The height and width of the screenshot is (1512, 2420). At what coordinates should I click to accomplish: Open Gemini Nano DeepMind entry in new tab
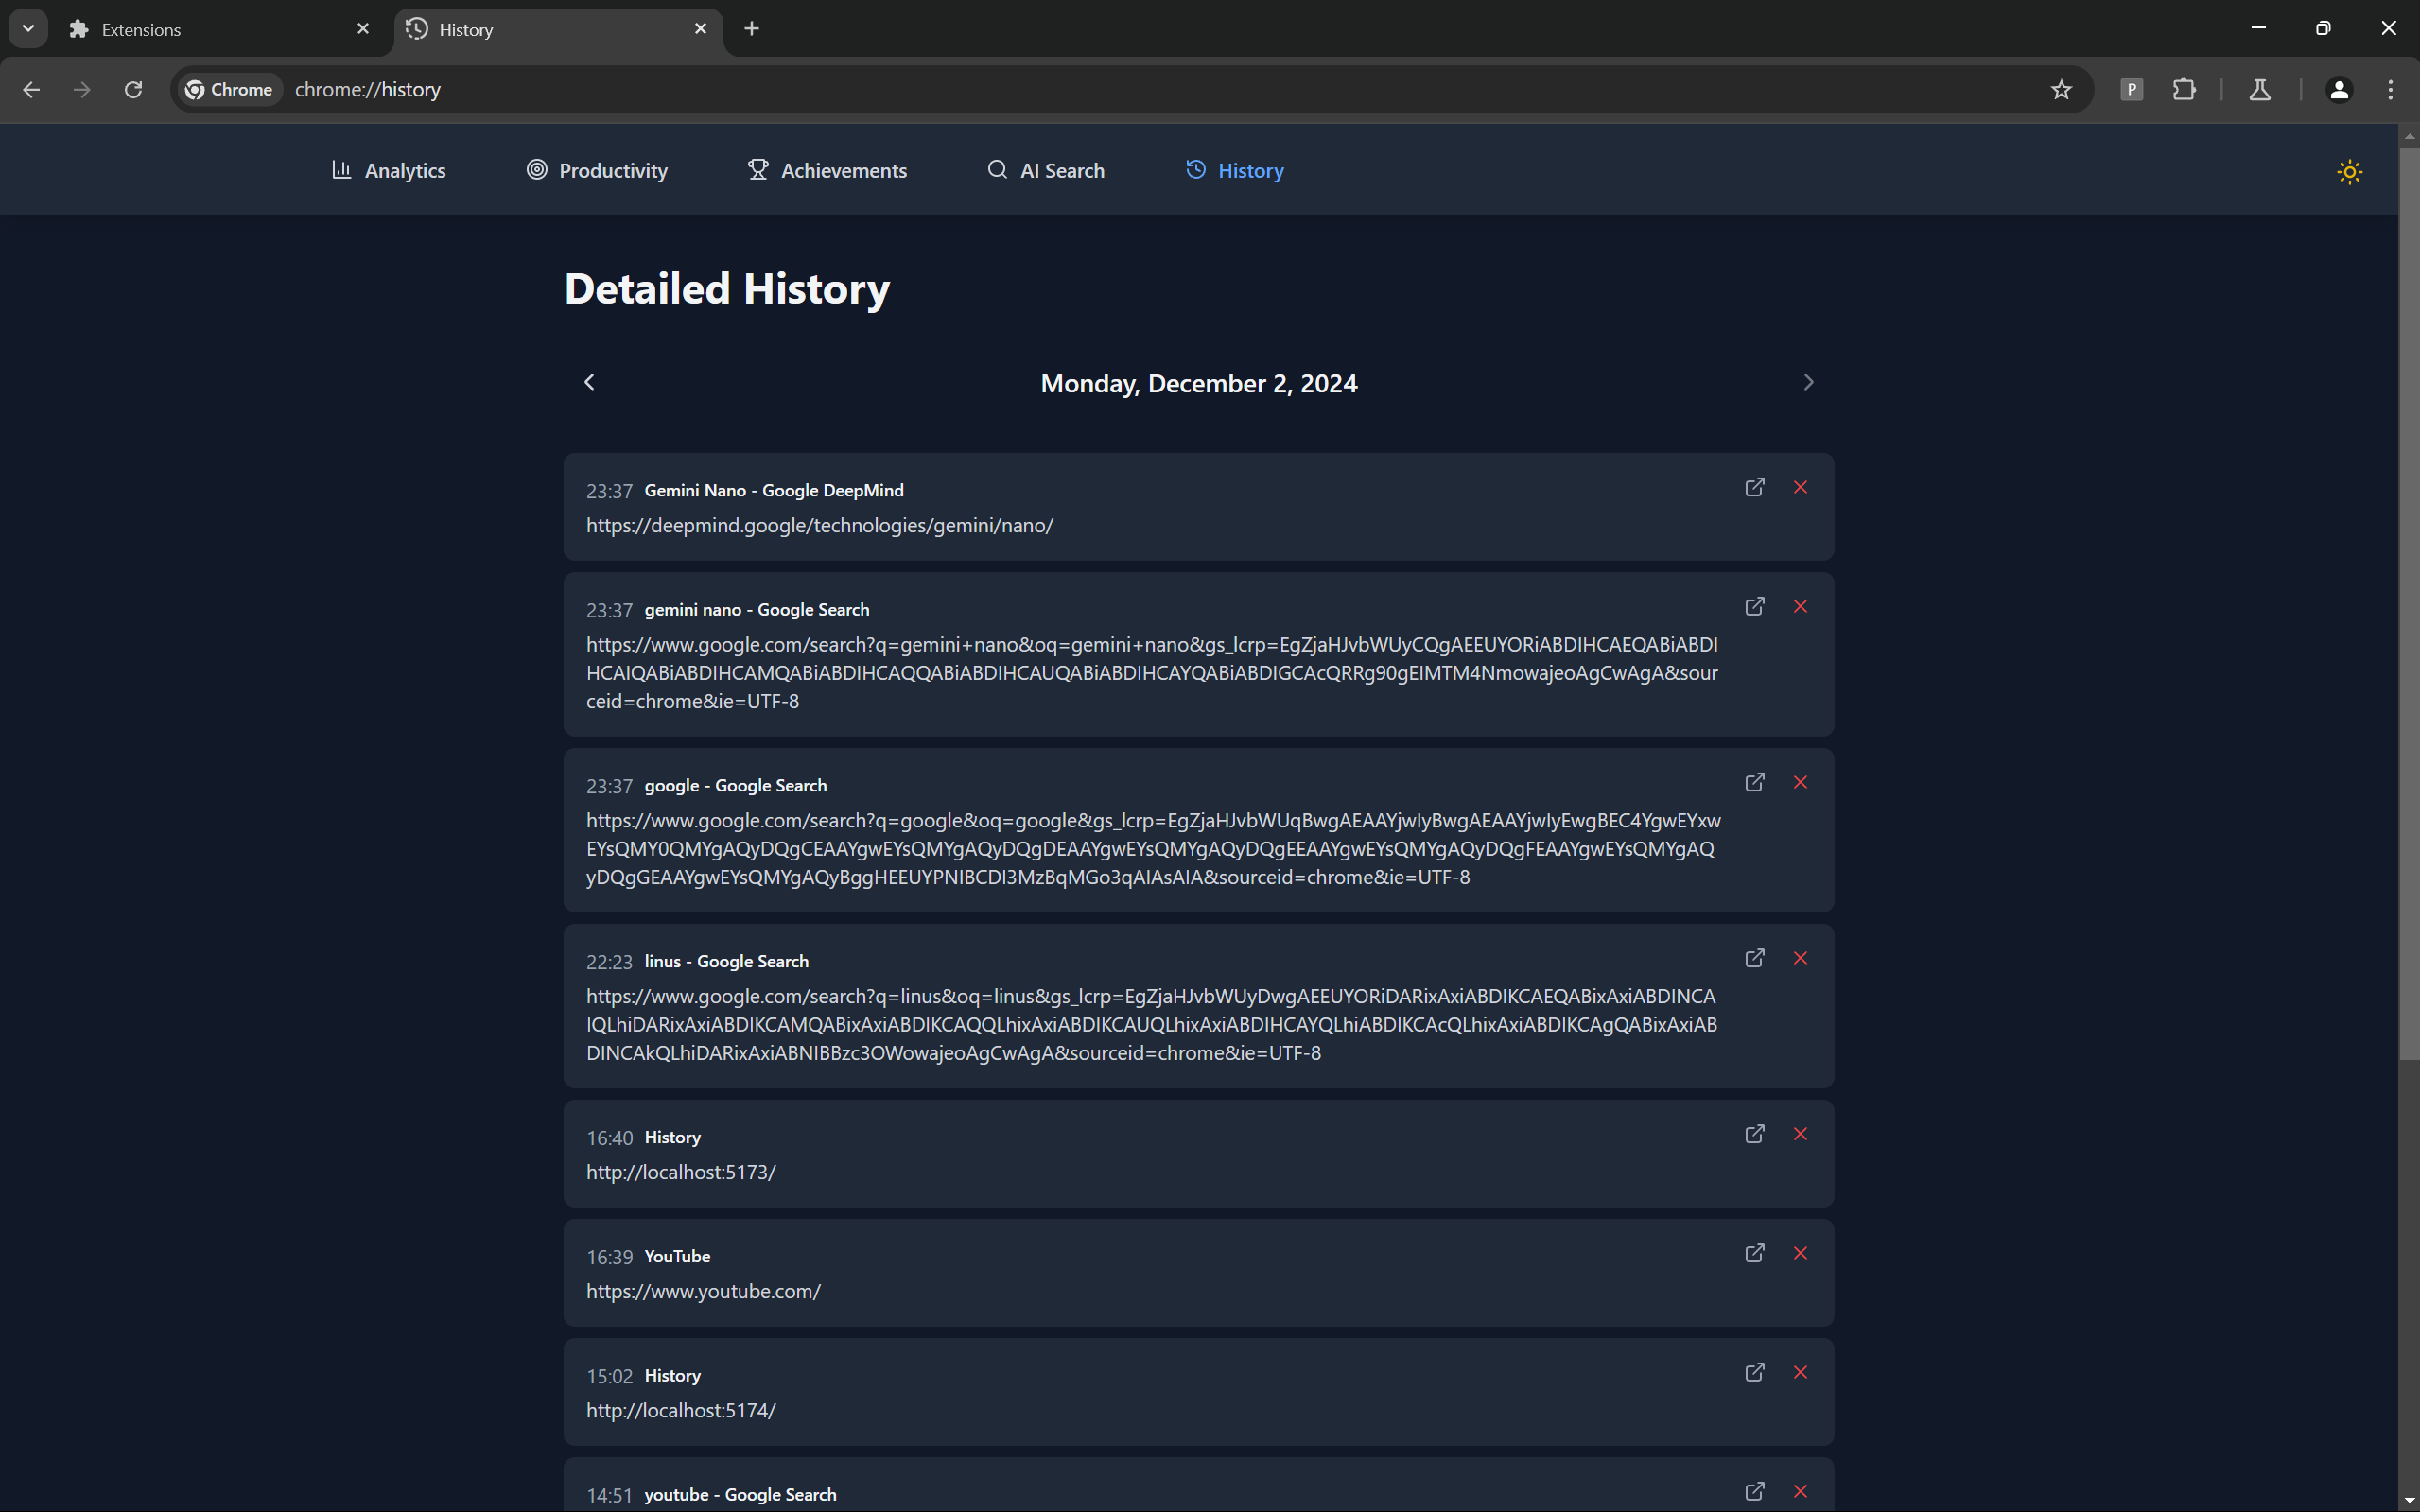(x=1754, y=487)
